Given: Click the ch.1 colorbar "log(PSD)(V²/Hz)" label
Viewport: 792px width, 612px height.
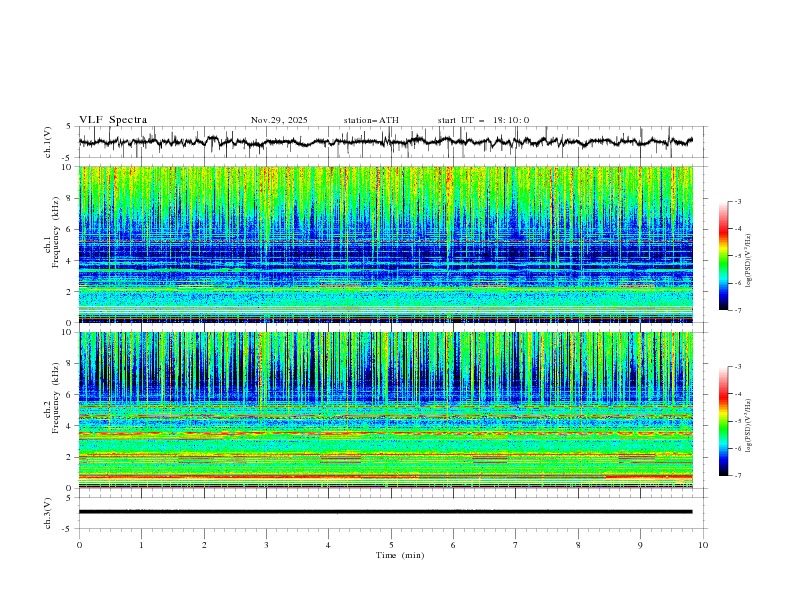Looking at the screenshot, I should point(749,261).
